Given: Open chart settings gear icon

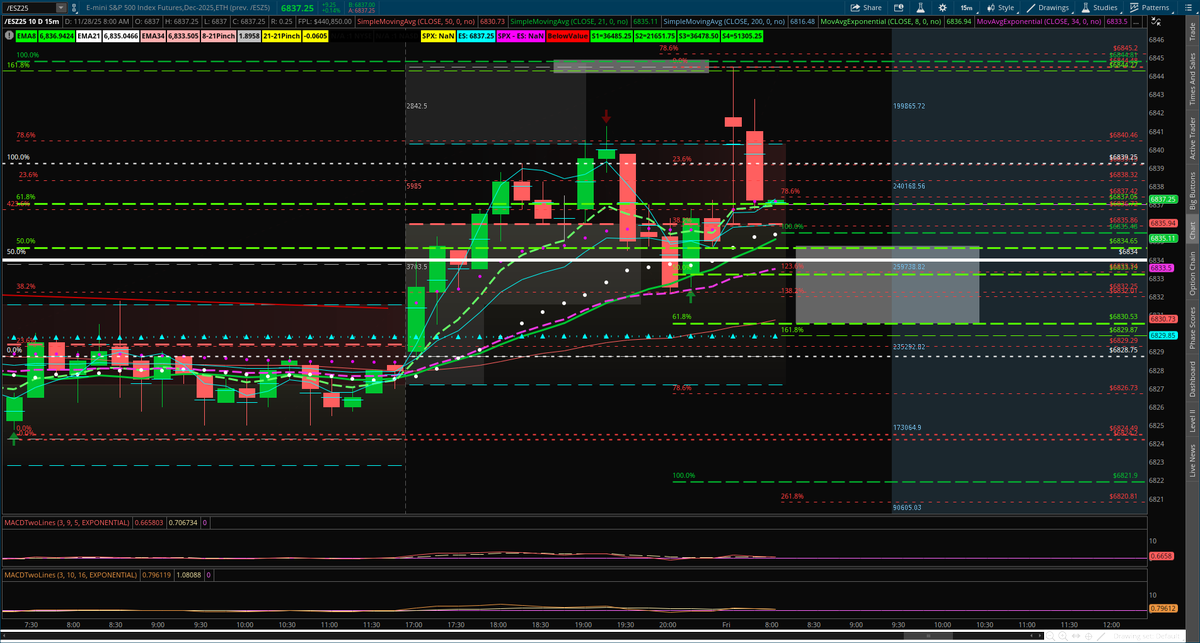Looking at the screenshot, I should coord(943,7).
